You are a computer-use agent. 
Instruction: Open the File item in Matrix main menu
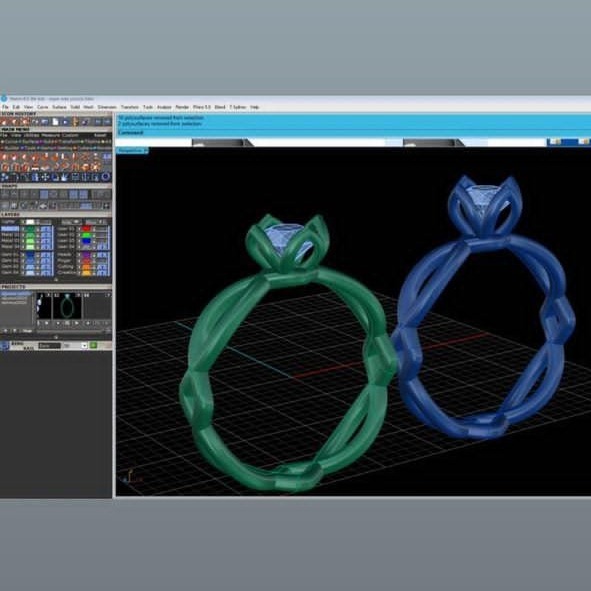pyautogui.click(x=4, y=135)
